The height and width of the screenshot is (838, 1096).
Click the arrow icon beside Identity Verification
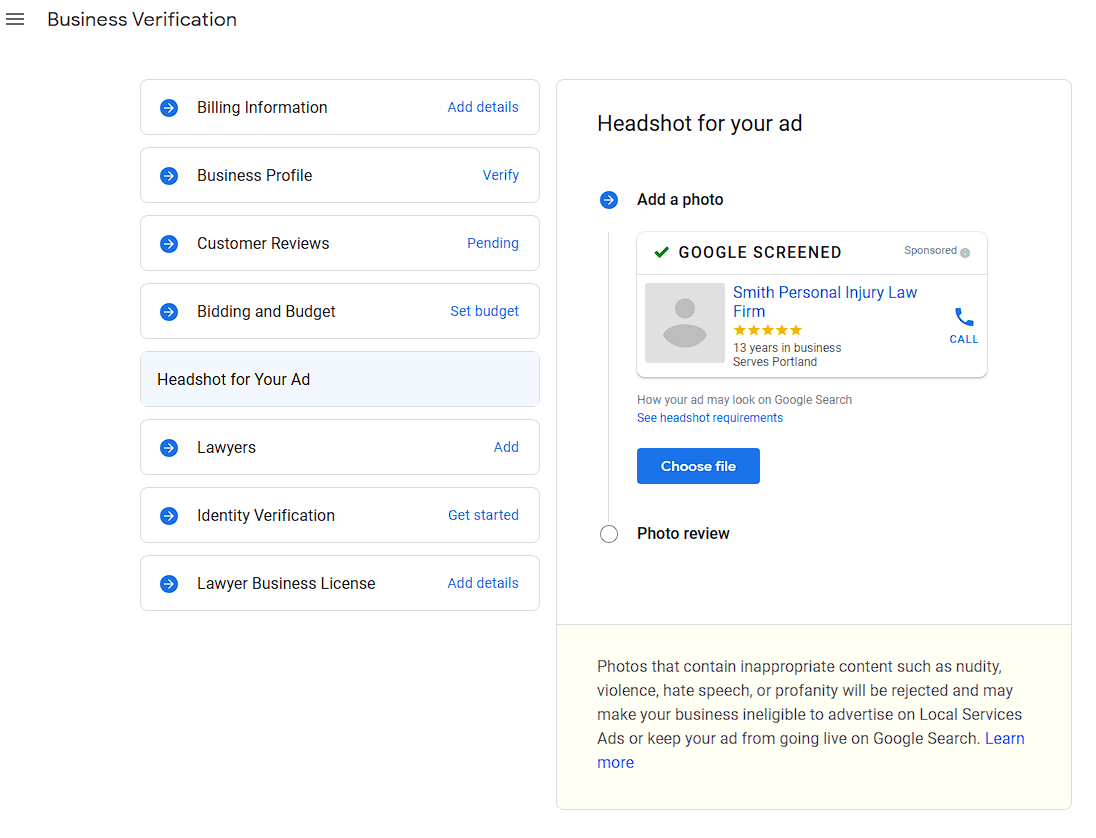click(x=169, y=516)
